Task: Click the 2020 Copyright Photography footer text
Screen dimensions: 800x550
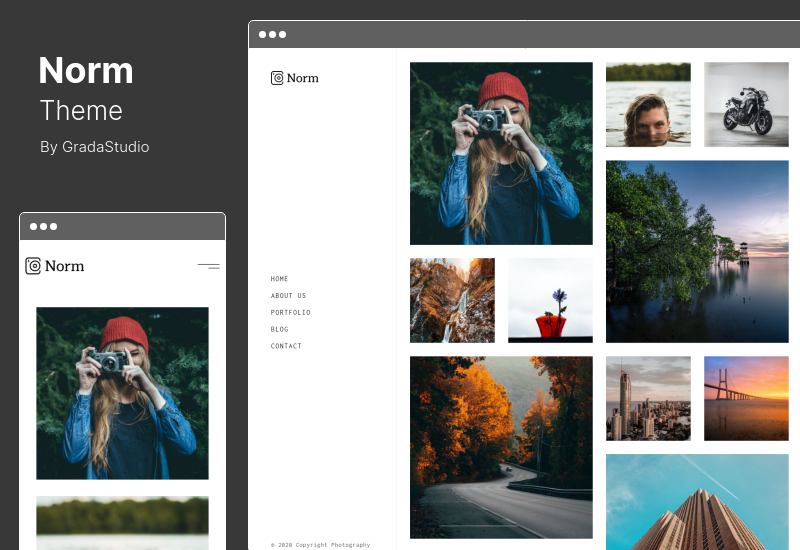Action: [320, 545]
